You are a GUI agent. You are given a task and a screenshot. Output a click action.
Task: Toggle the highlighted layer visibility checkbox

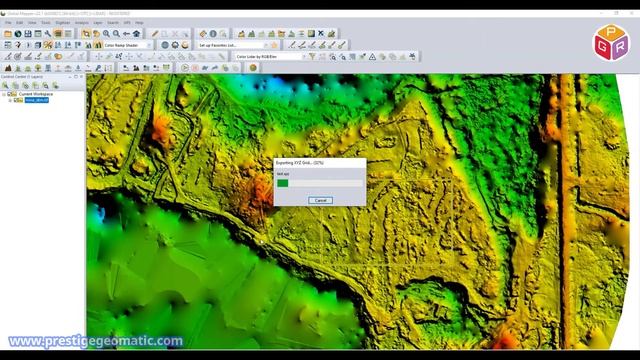coord(16,100)
